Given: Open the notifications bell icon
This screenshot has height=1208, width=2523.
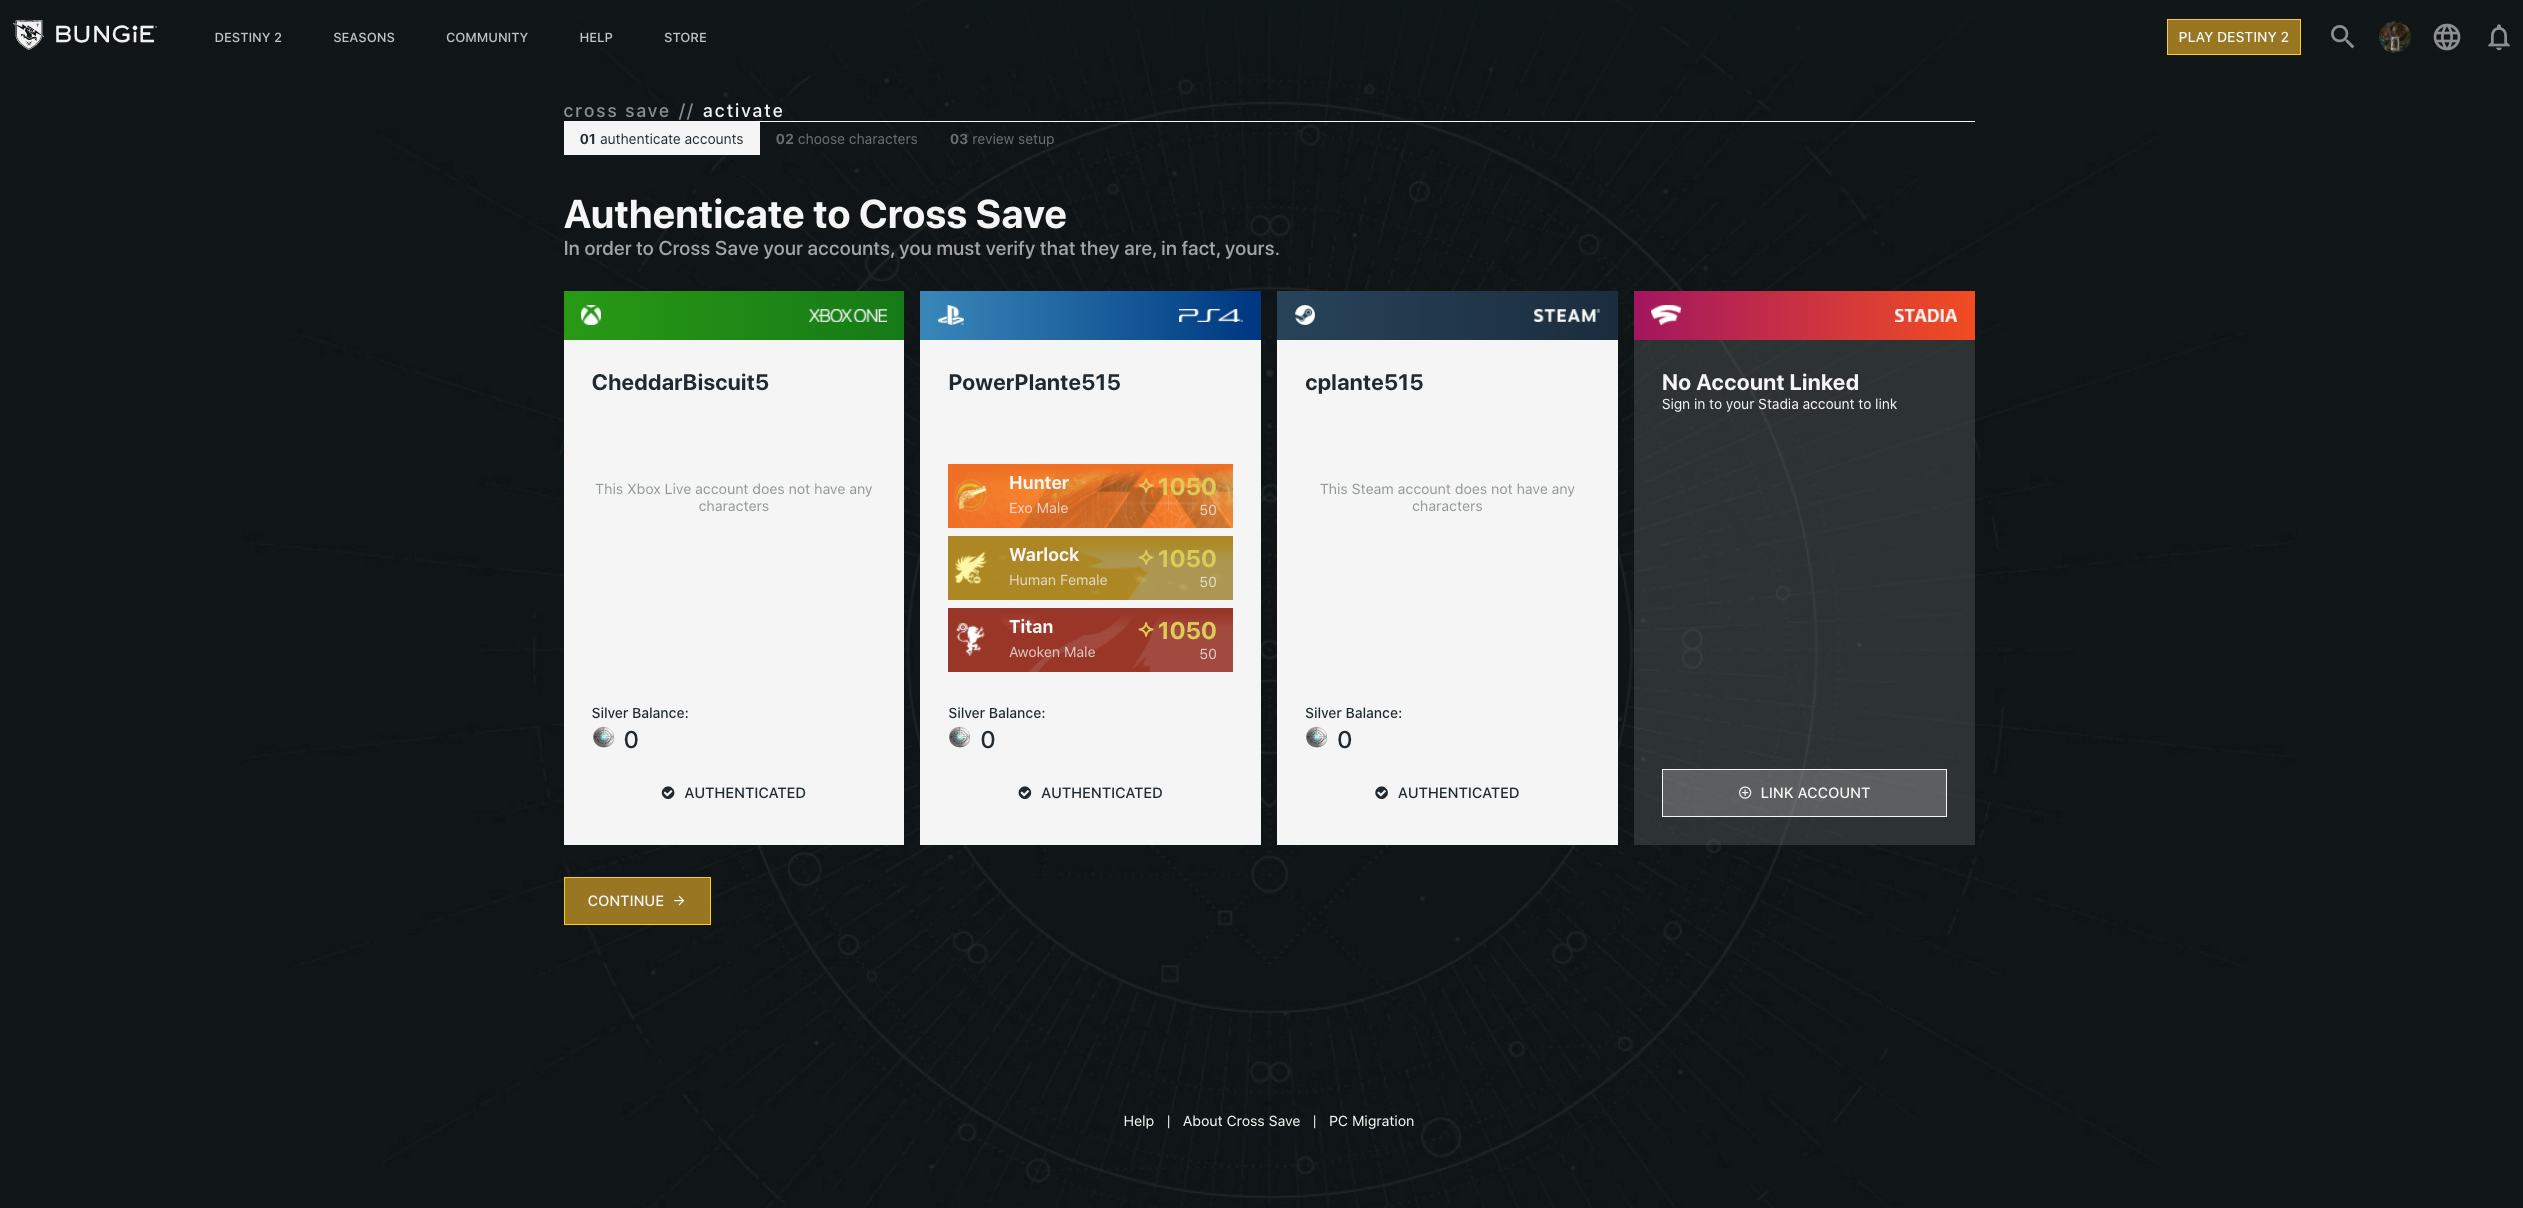Looking at the screenshot, I should tap(2498, 37).
